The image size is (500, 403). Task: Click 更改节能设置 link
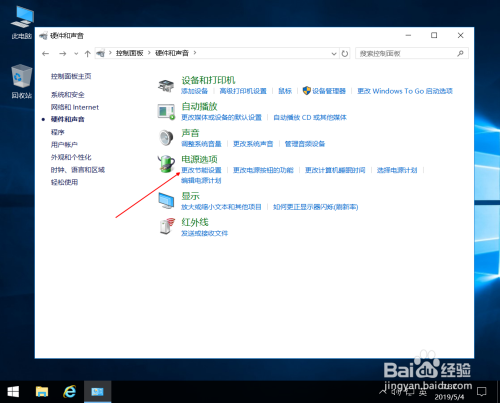[x=201, y=170]
